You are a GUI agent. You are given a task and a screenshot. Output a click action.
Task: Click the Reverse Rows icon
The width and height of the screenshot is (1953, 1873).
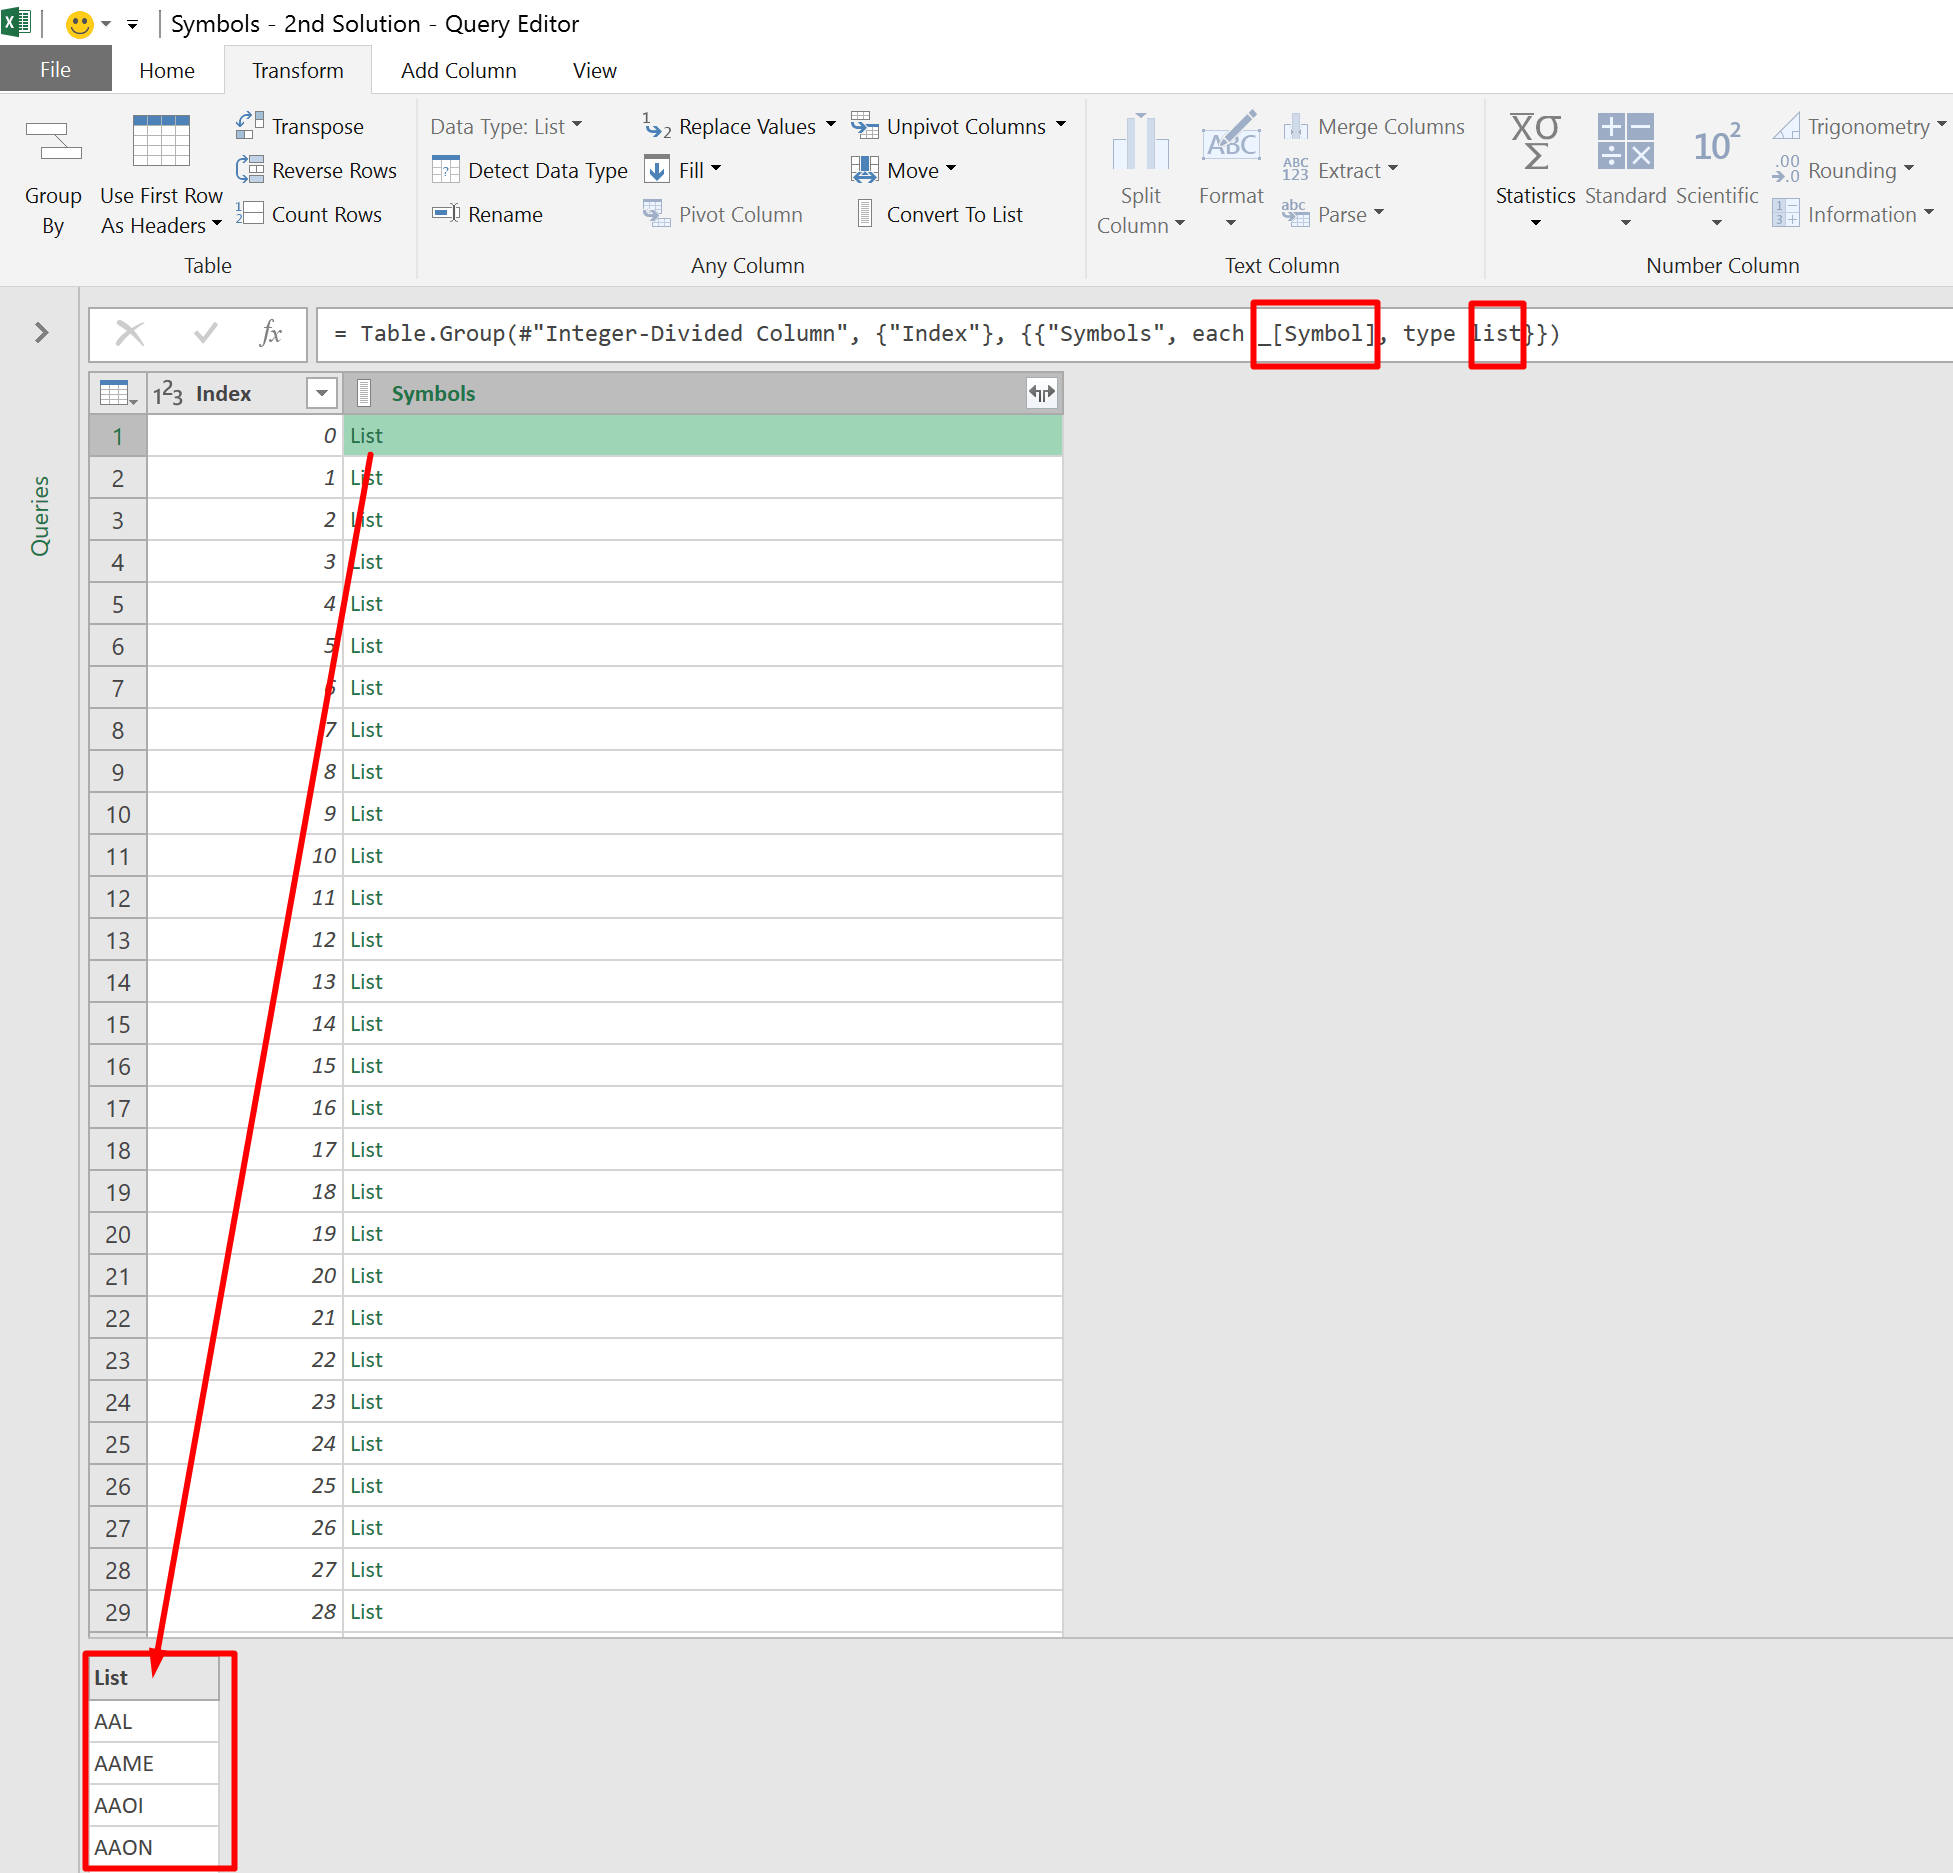click(250, 170)
